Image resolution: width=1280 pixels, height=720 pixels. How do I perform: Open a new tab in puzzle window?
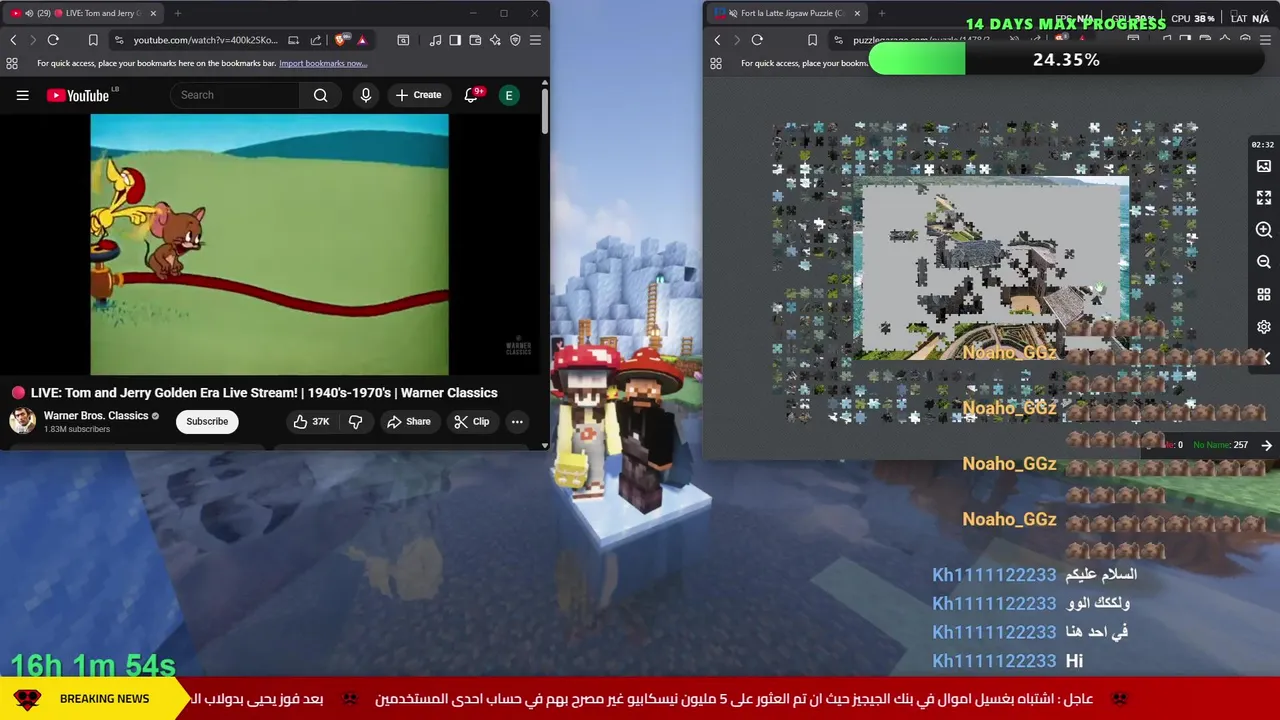pyautogui.click(x=883, y=13)
